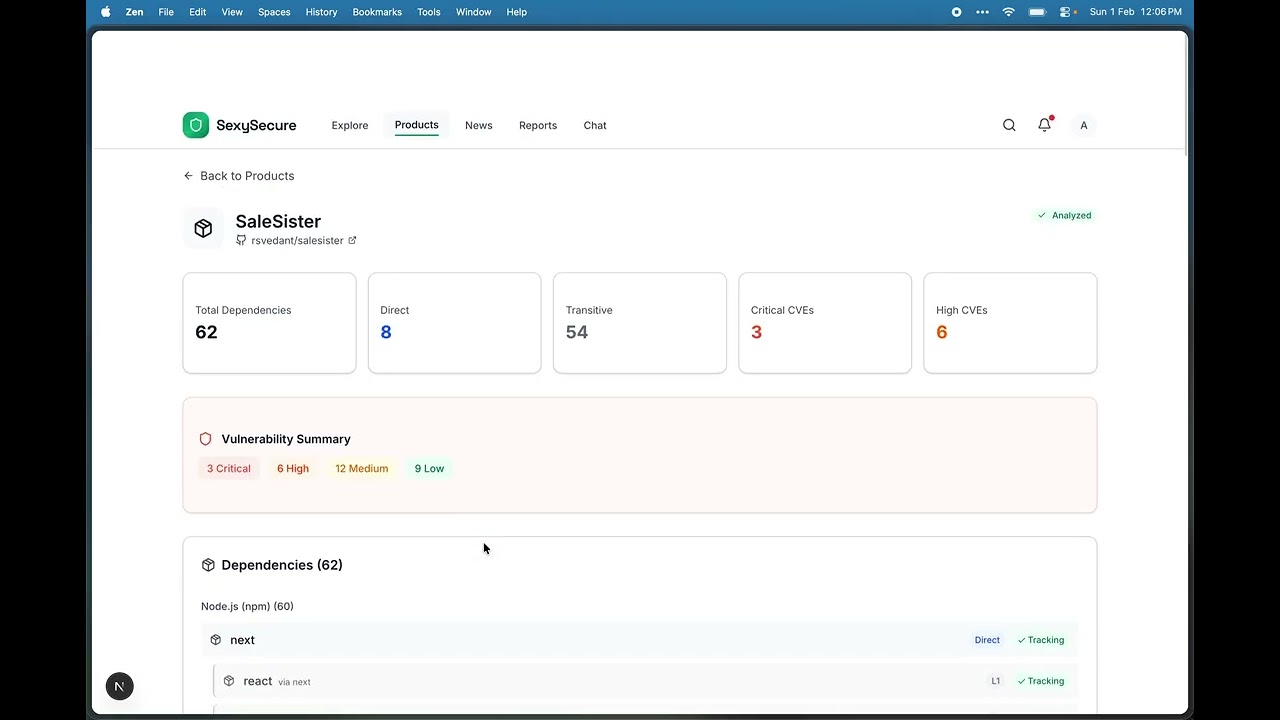
Task: Click the Direct tag on the next row
Action: tap(987, 640)
